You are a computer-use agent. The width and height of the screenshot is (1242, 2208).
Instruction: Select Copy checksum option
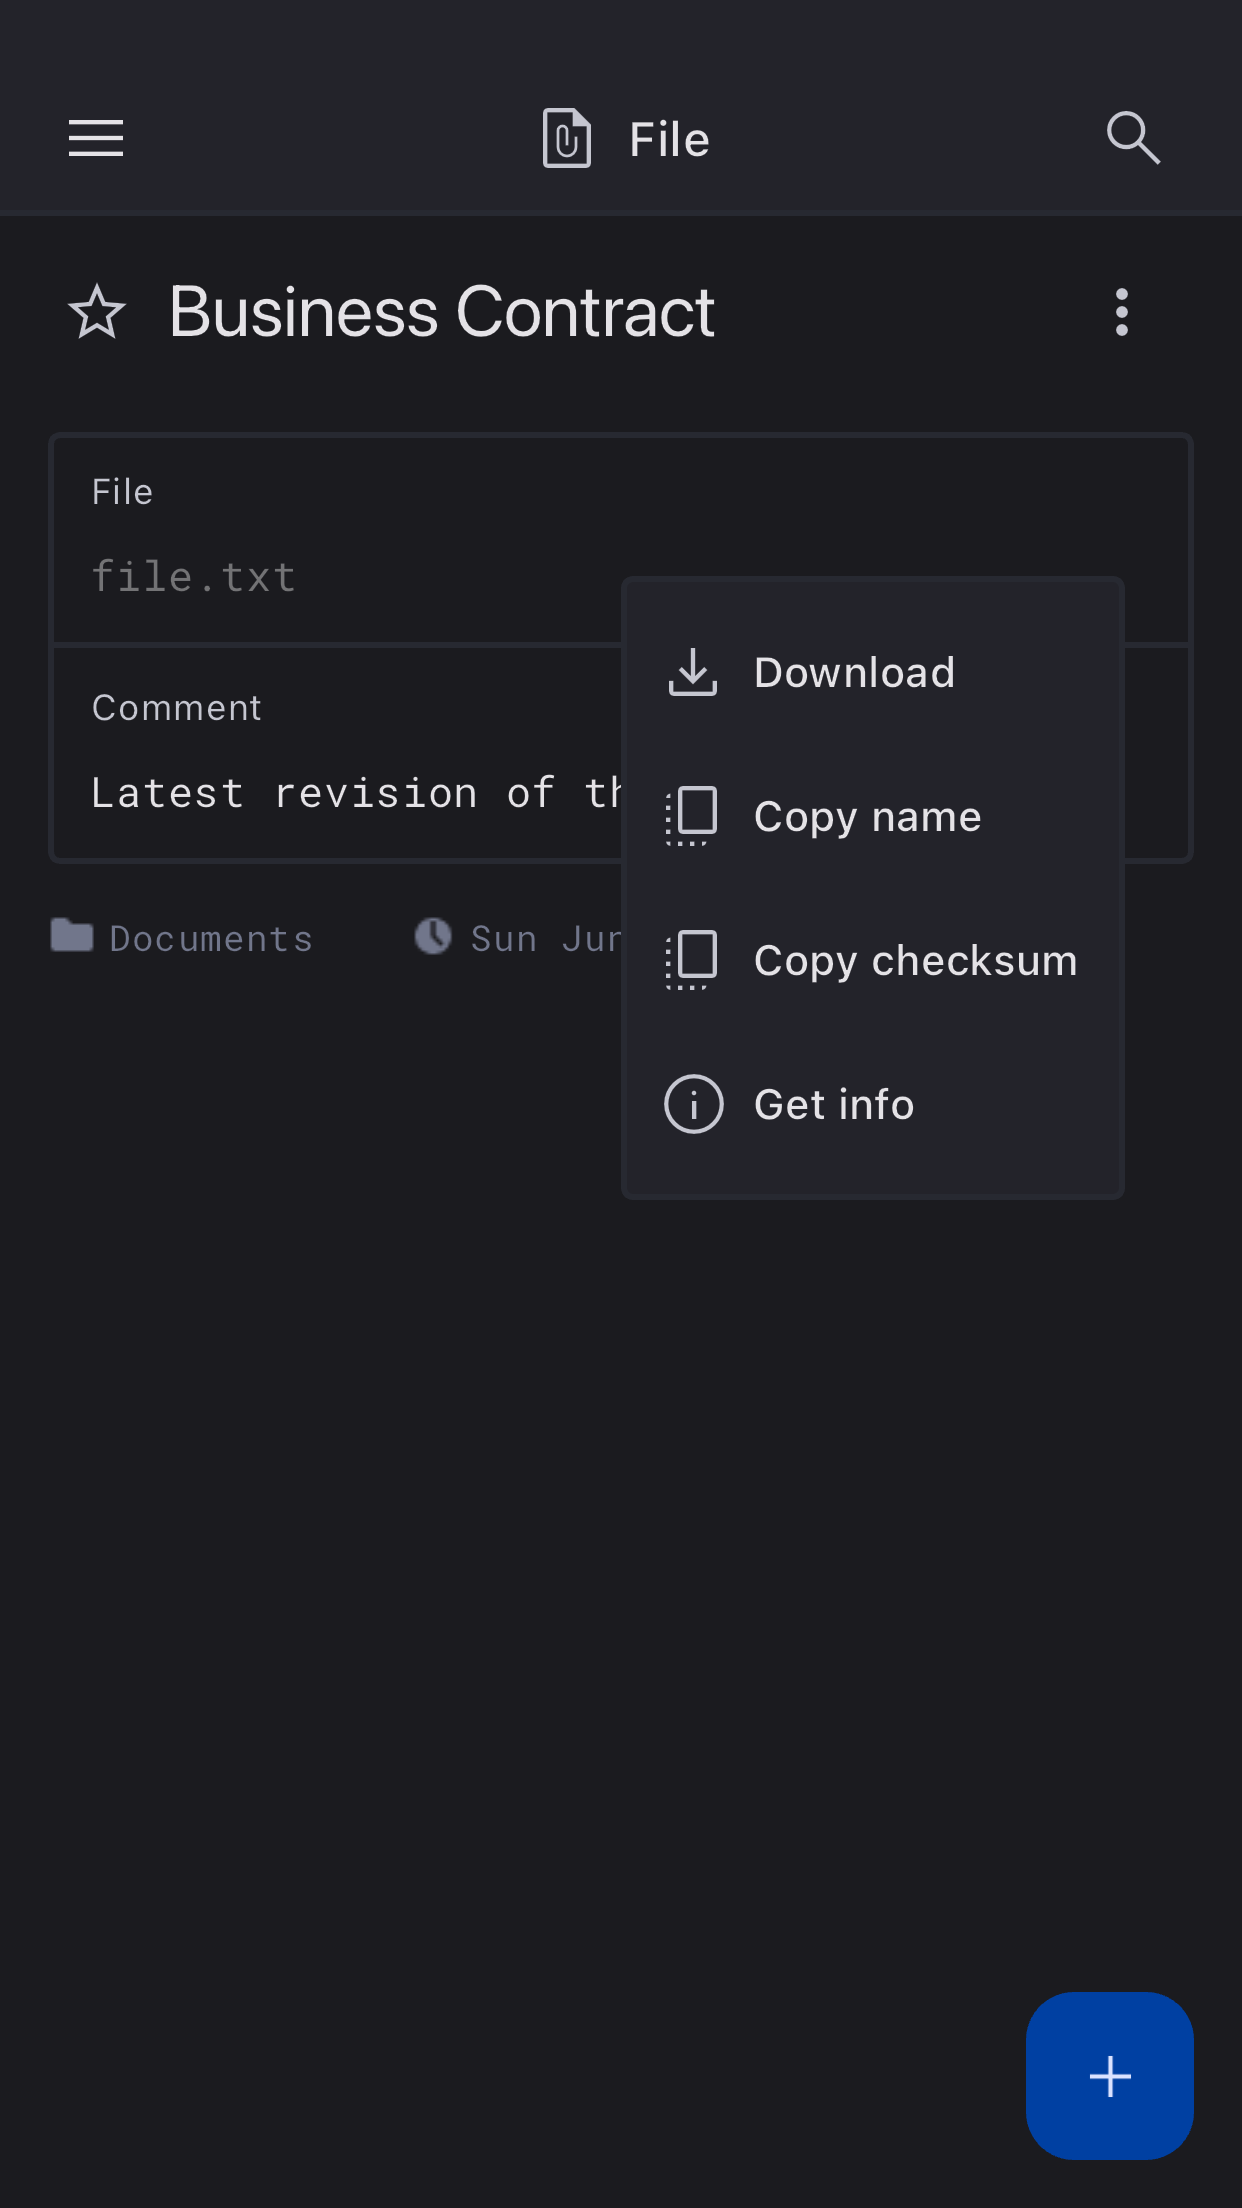point(915,961)
